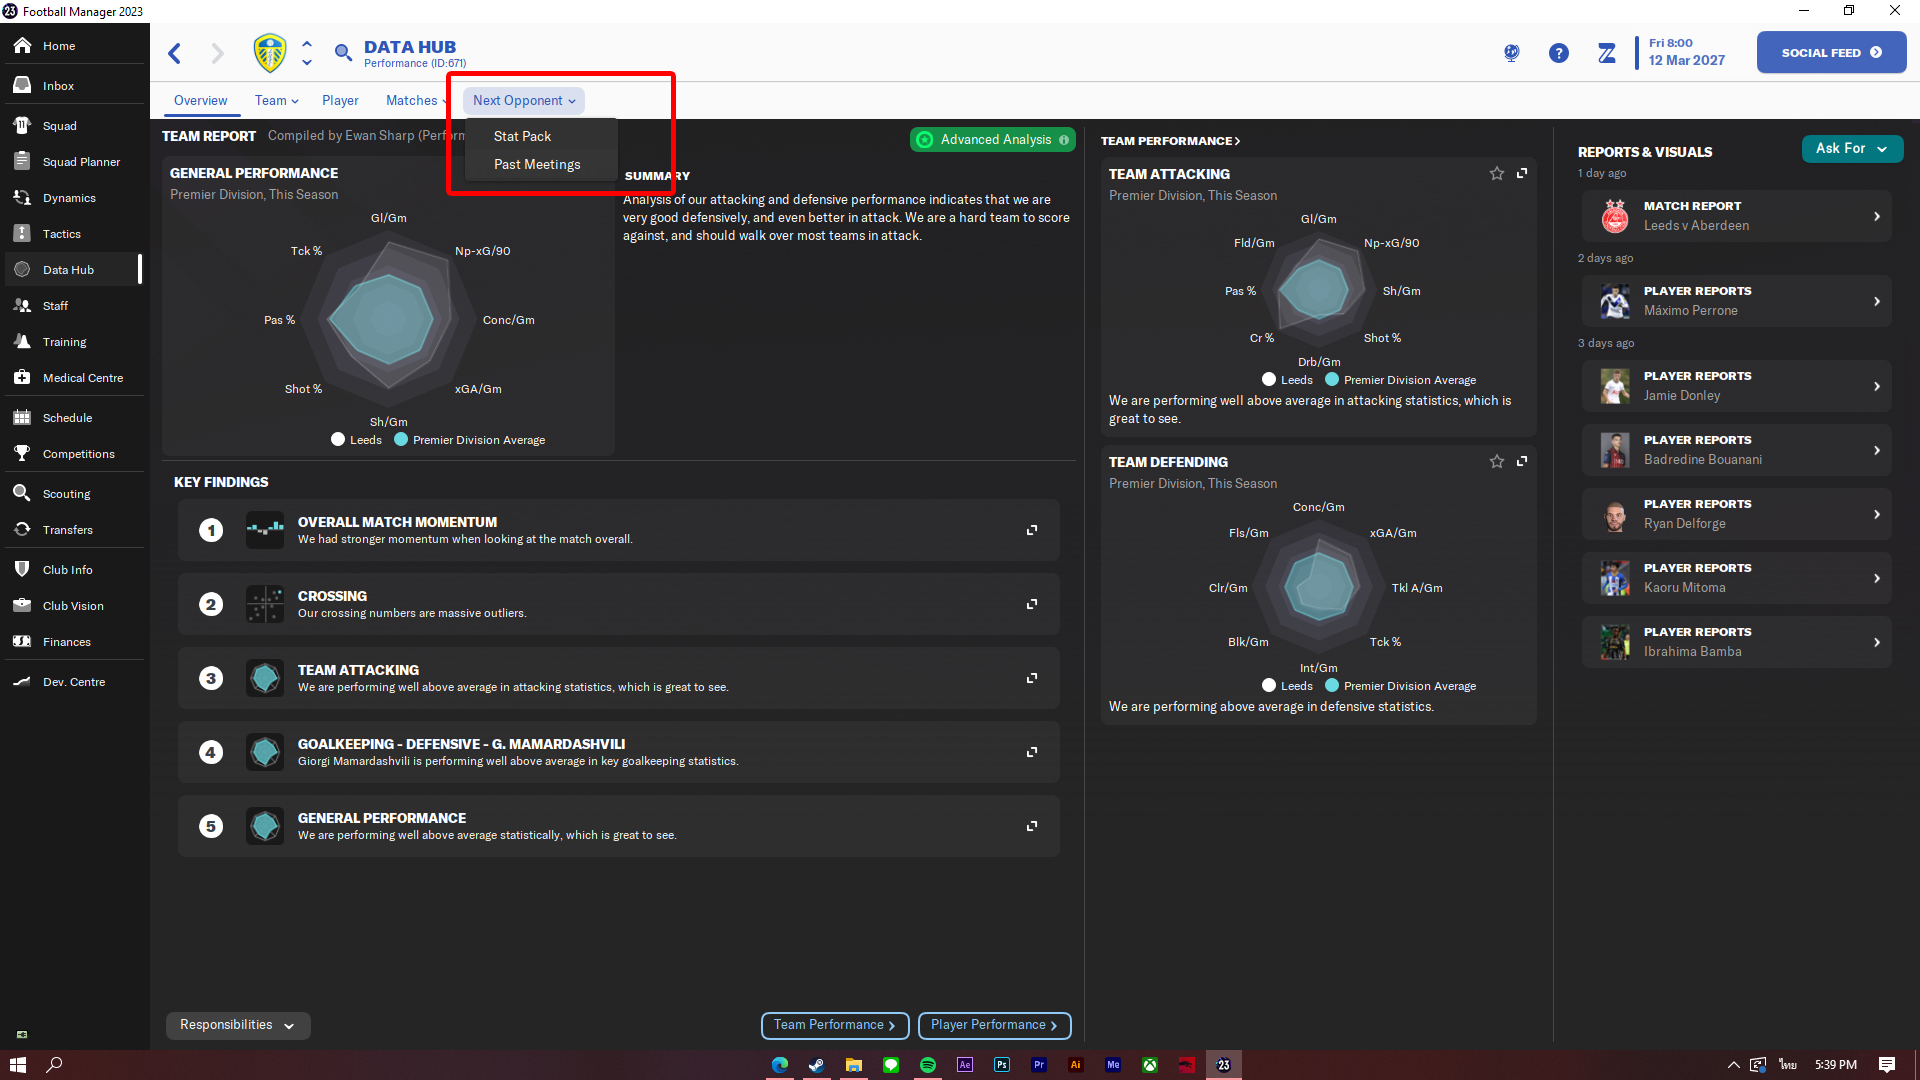The image size is (1920, 1080).
Task: Collapse the Next Opponent dropdown
Action: 524,101
